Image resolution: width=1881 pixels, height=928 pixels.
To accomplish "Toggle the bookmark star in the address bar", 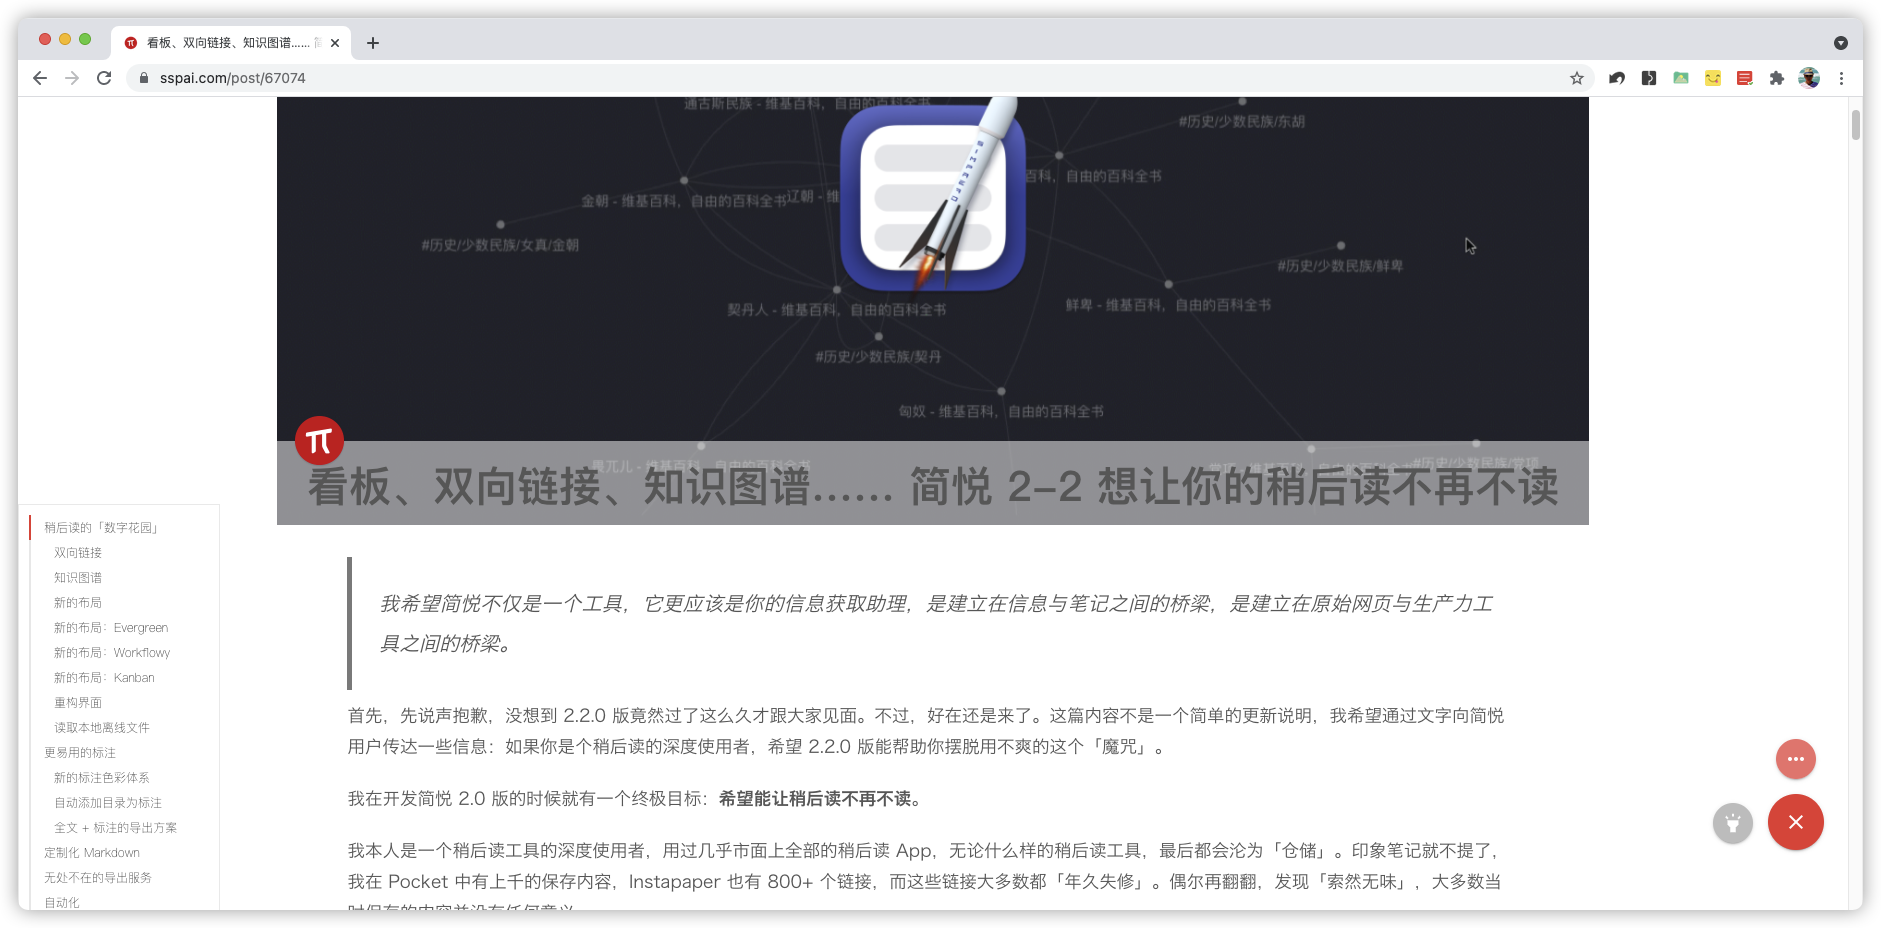I will point(1577,78).
